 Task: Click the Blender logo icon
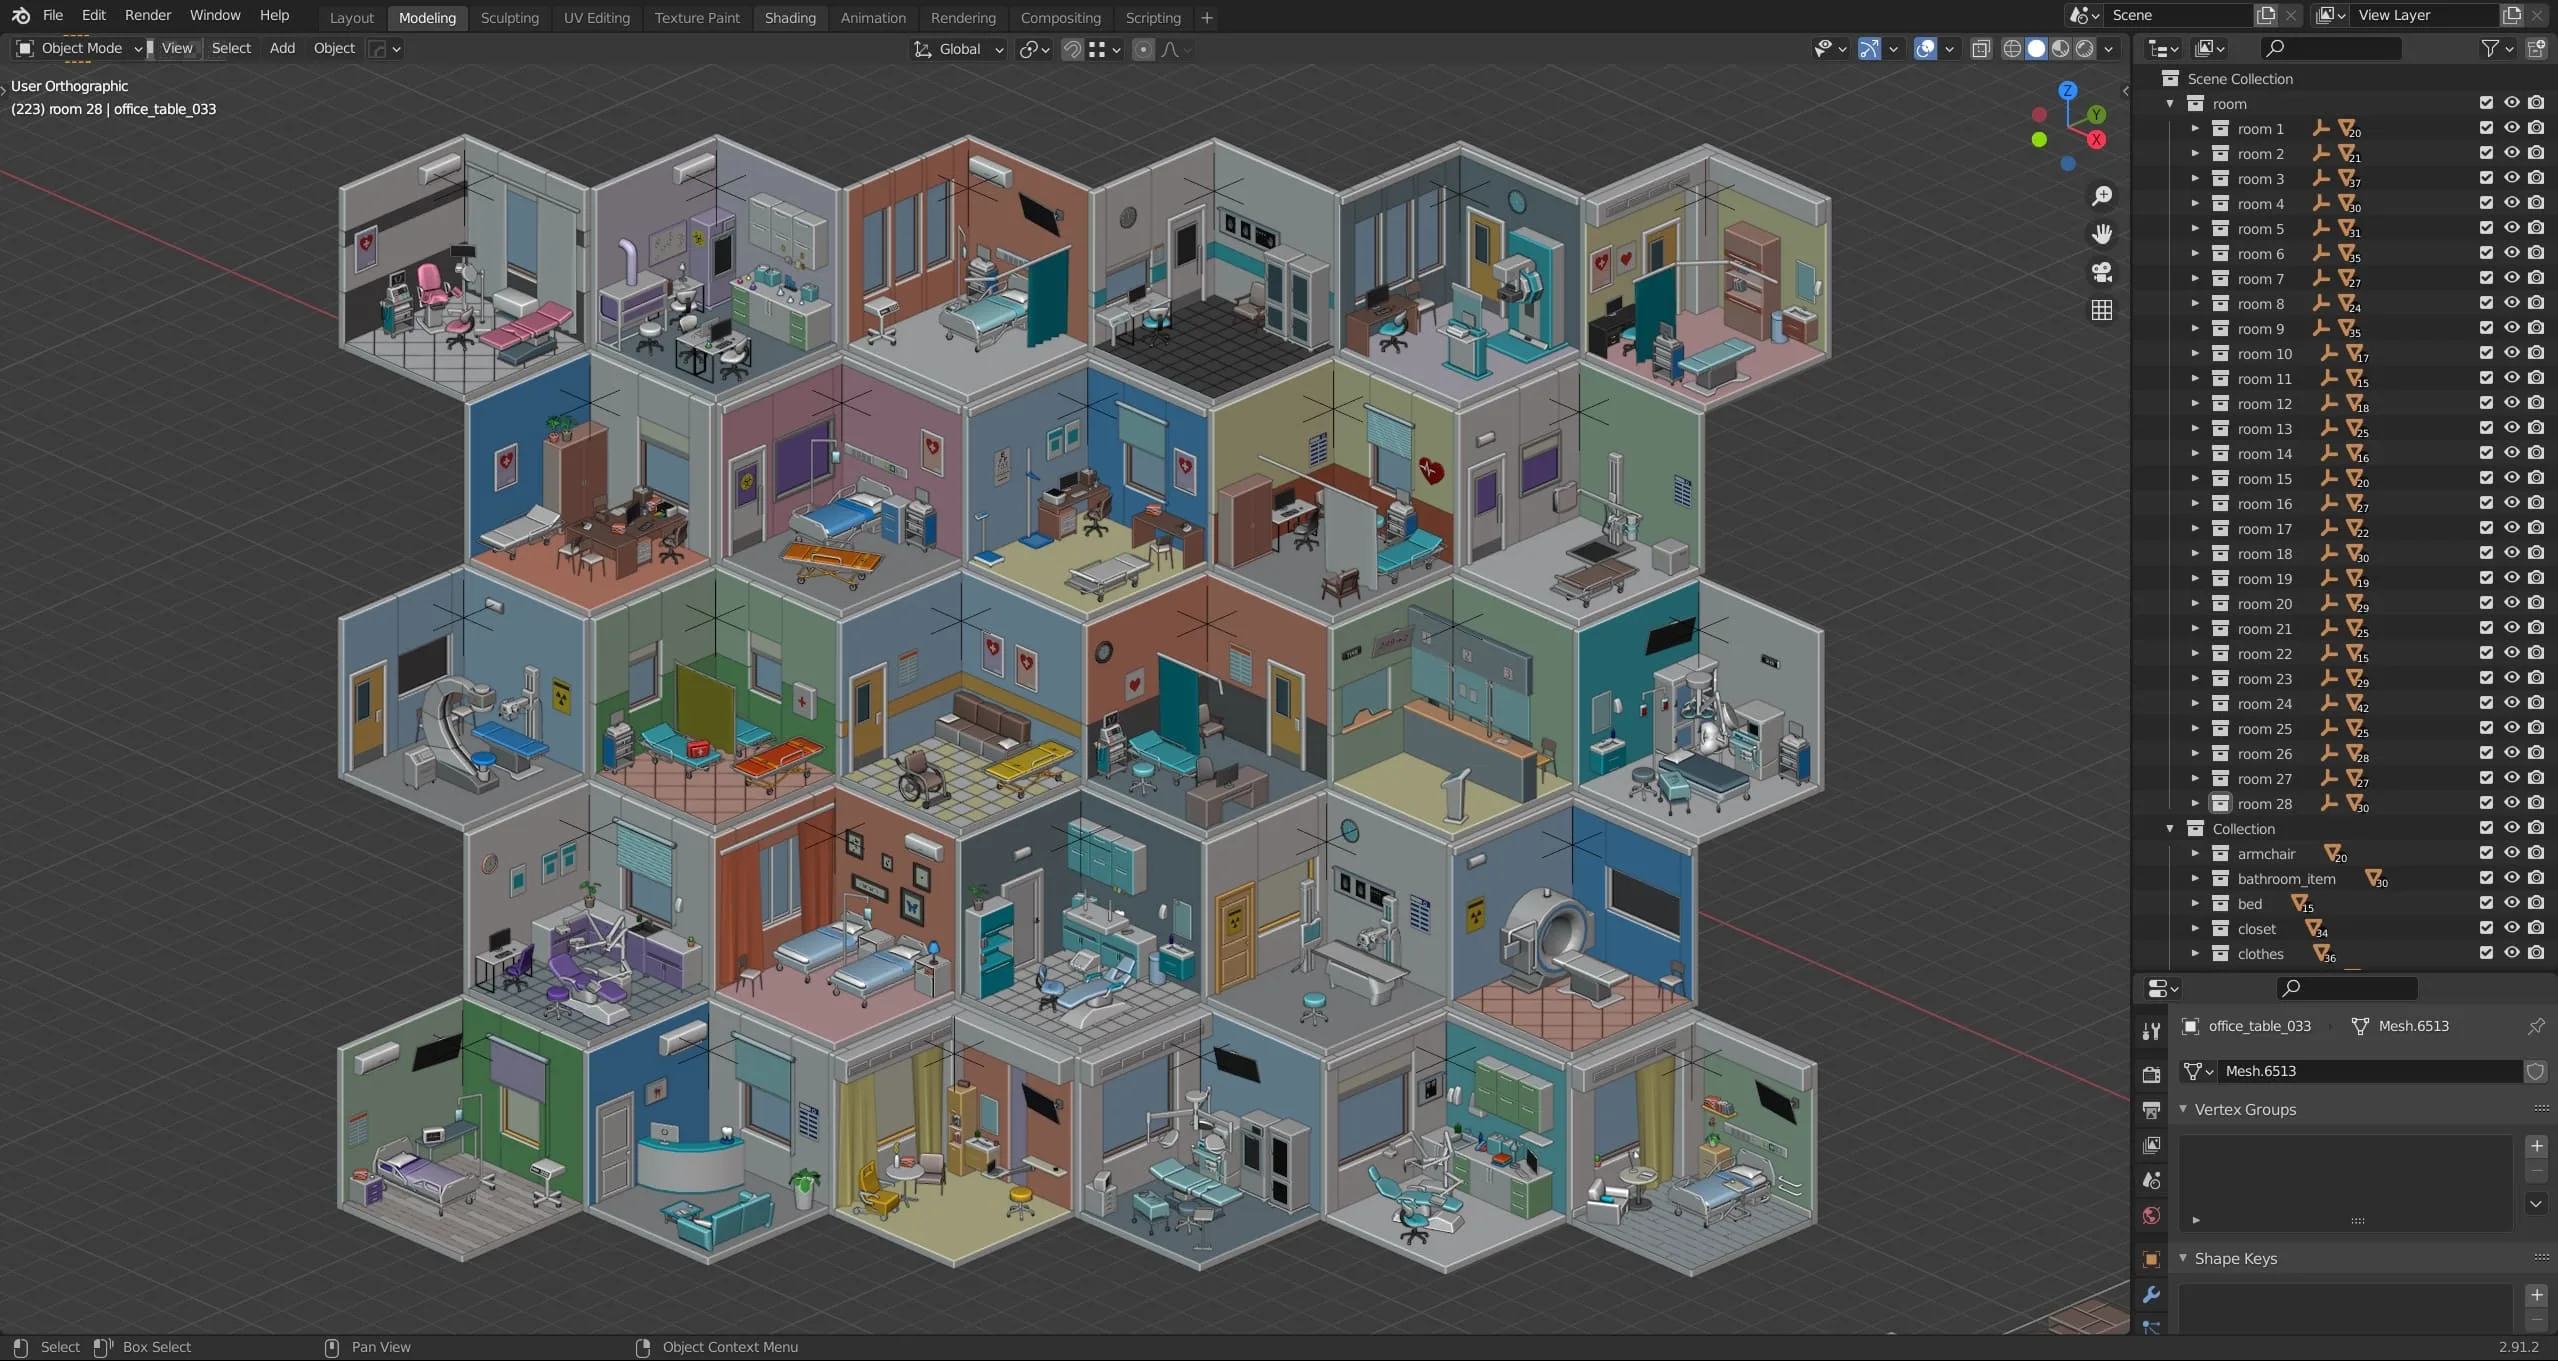tap(20, 15)
